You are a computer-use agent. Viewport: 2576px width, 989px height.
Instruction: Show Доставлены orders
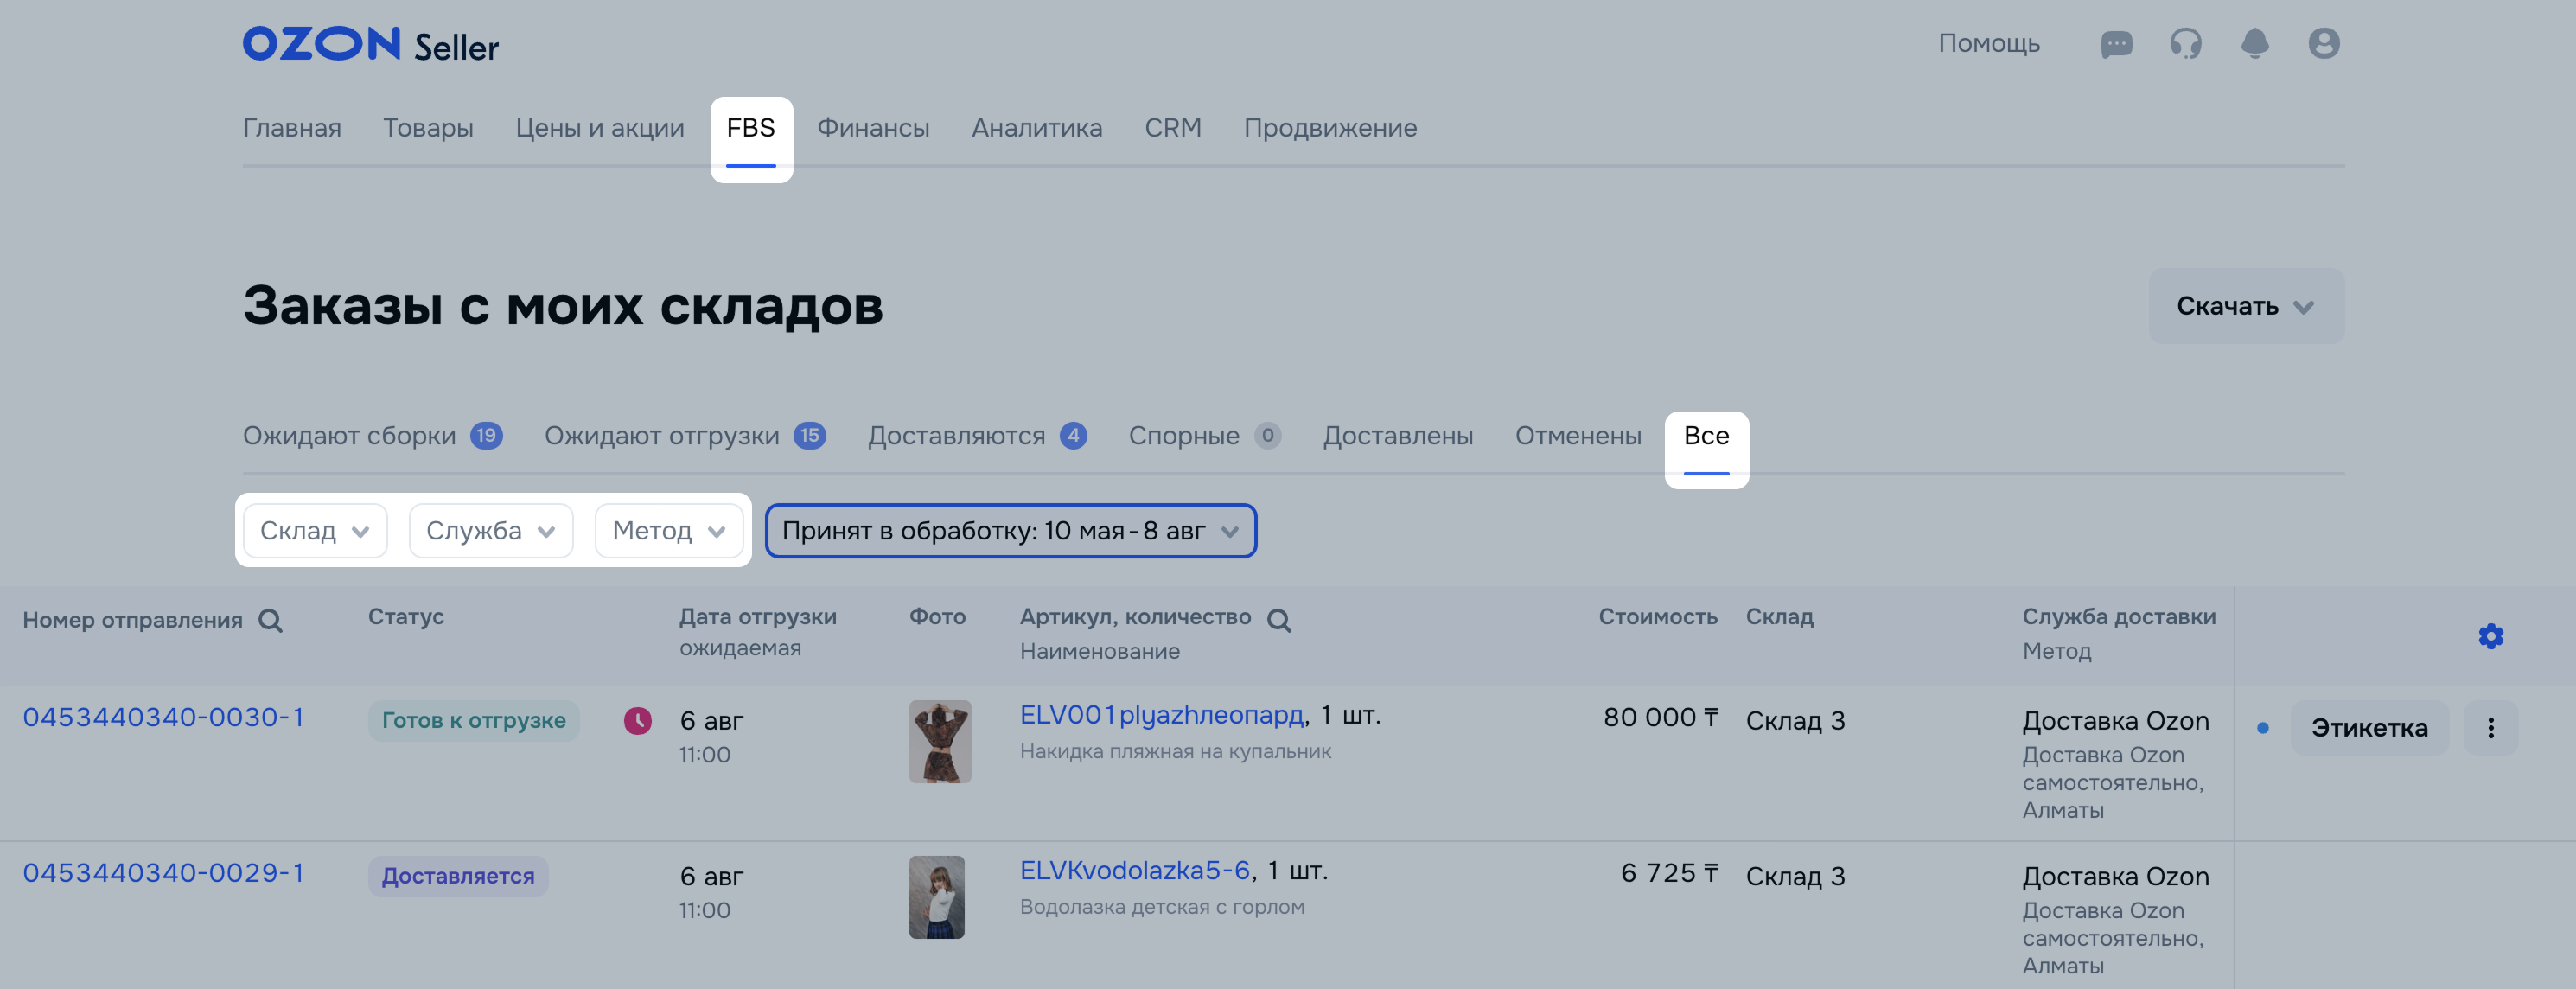click(x=1397, y=436)
